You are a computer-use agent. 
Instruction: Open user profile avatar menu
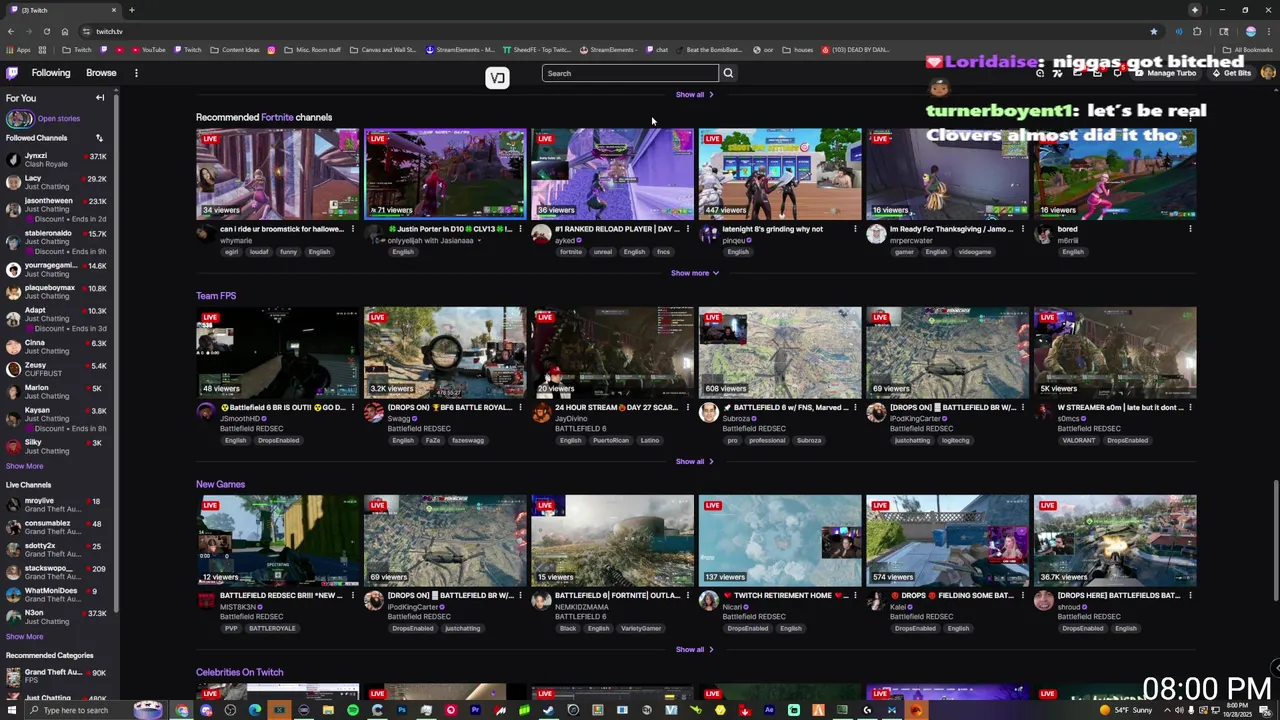click(x=1268, y=73)
